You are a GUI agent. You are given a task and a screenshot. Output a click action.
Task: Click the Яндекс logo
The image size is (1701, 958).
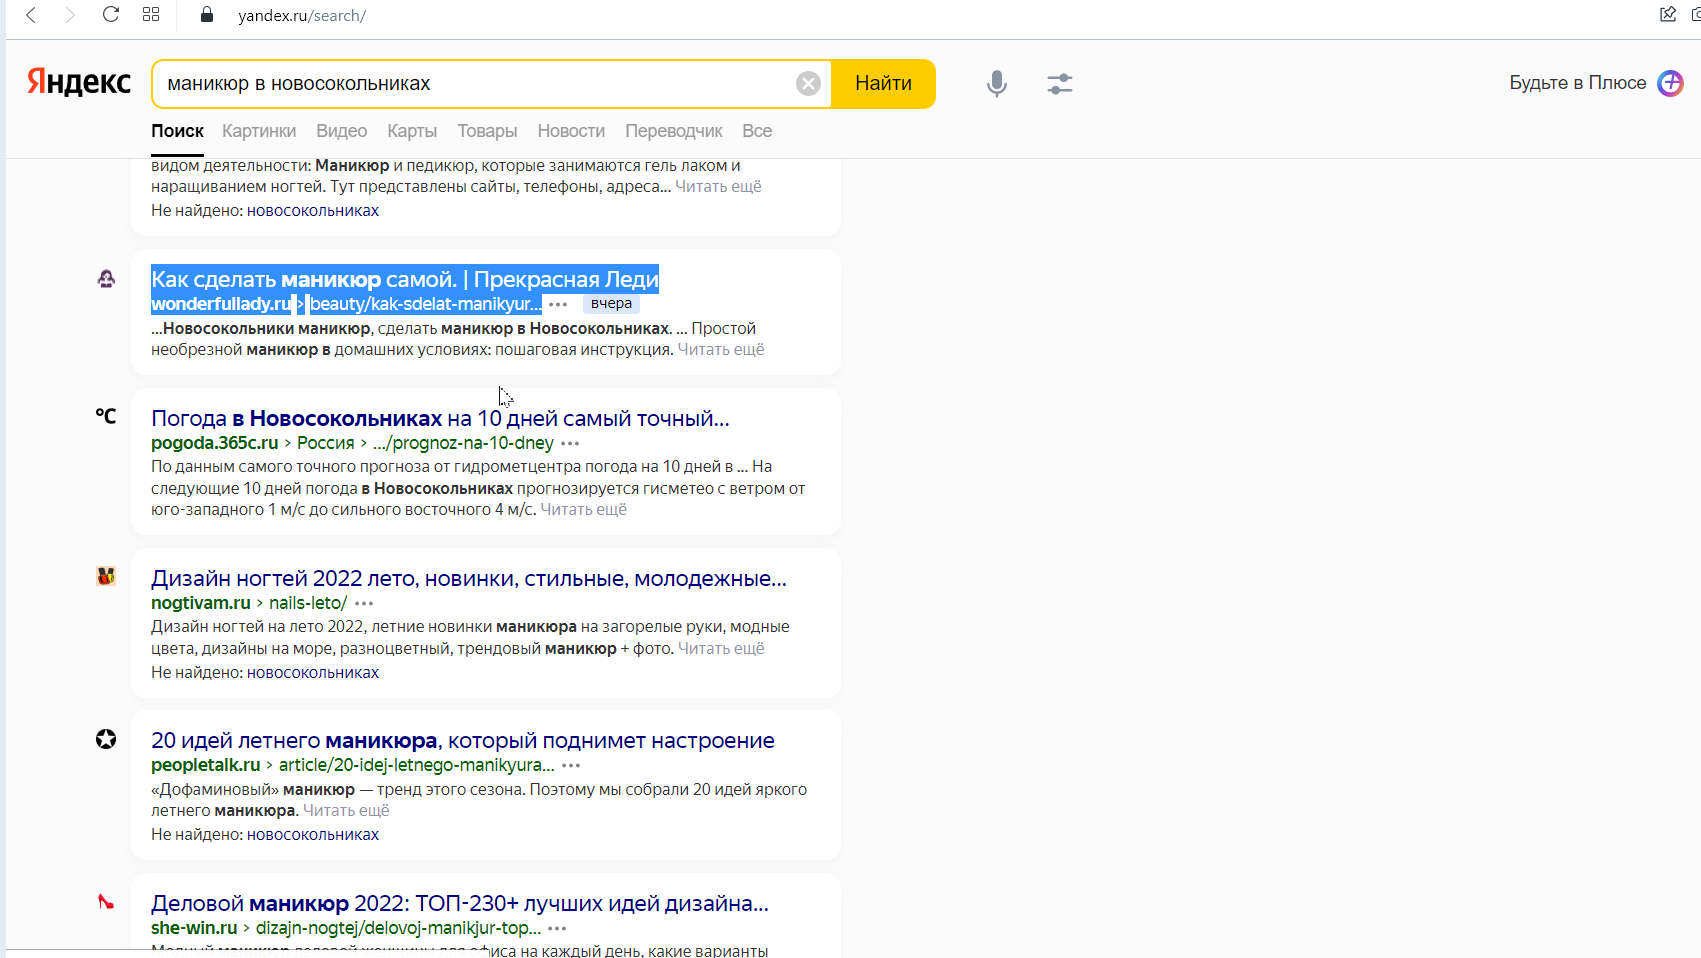79,82
